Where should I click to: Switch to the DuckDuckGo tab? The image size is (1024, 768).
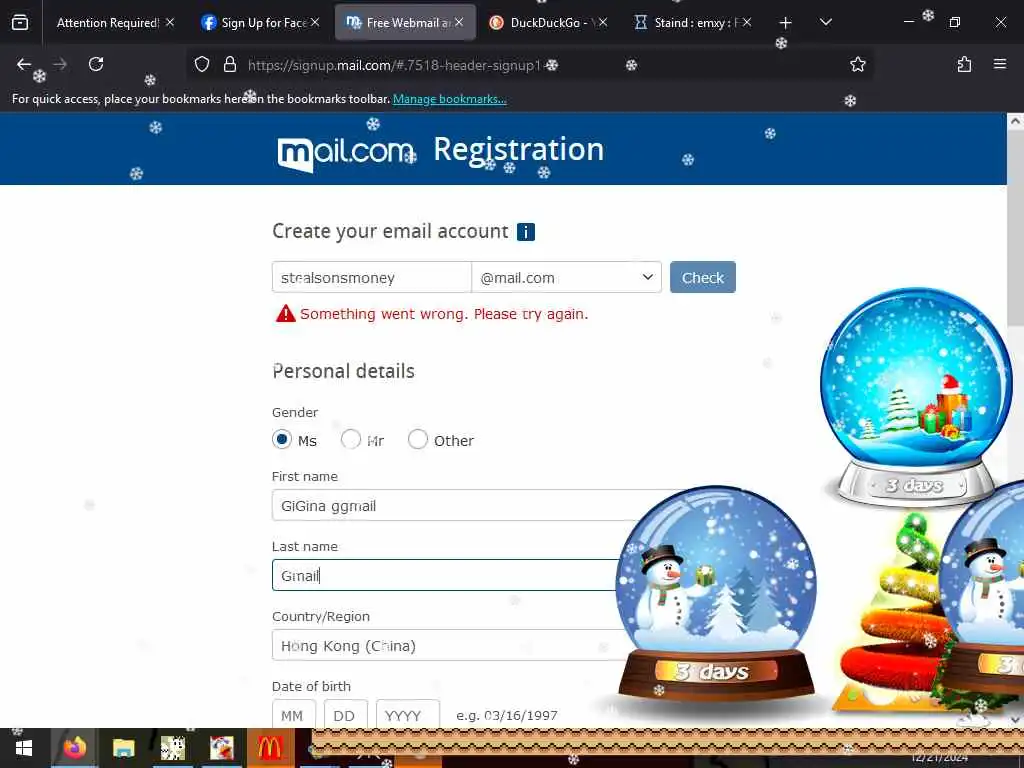coord(547,23)
